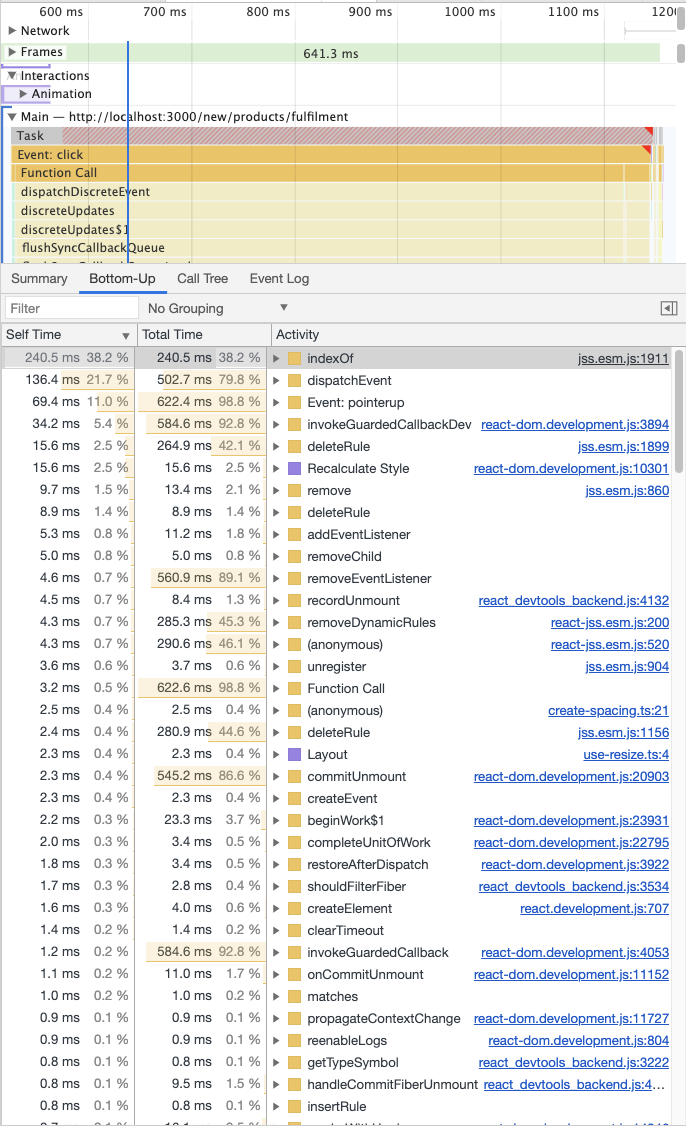This screenshot has height=1126, width=686.
Task: Open the use-resize.ts:4 source link
Action: (x=626, y=754)
